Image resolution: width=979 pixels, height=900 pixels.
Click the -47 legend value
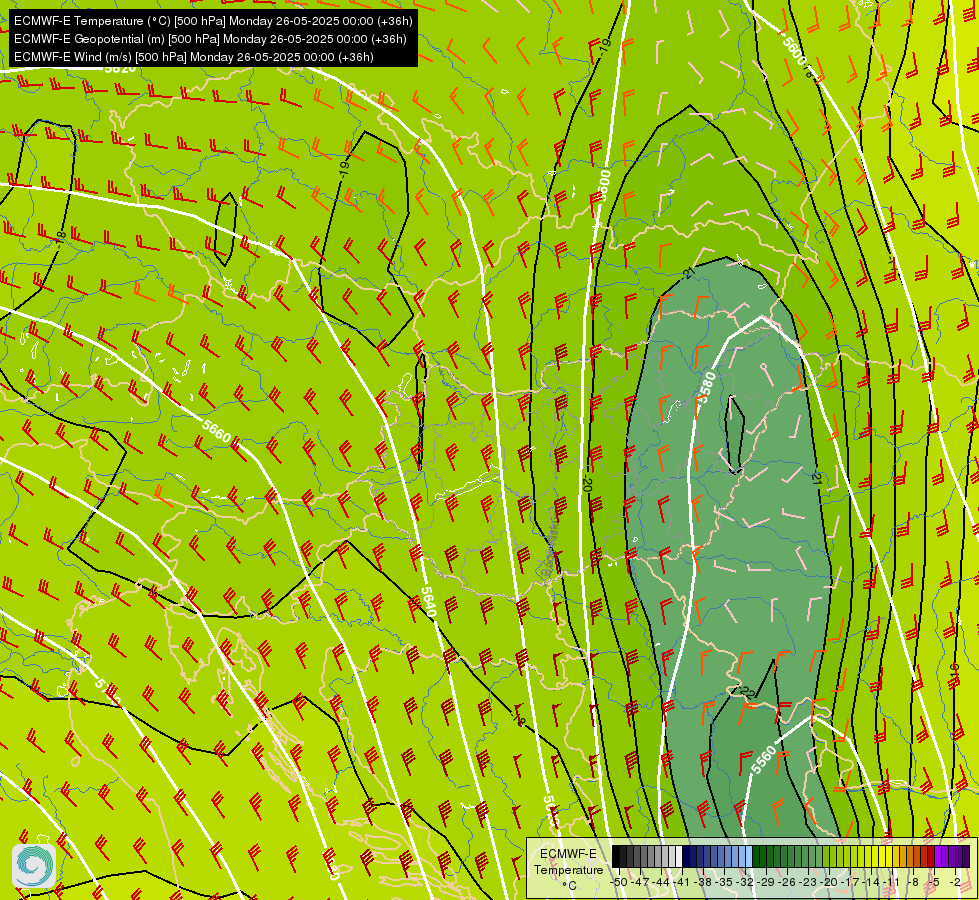640,882
